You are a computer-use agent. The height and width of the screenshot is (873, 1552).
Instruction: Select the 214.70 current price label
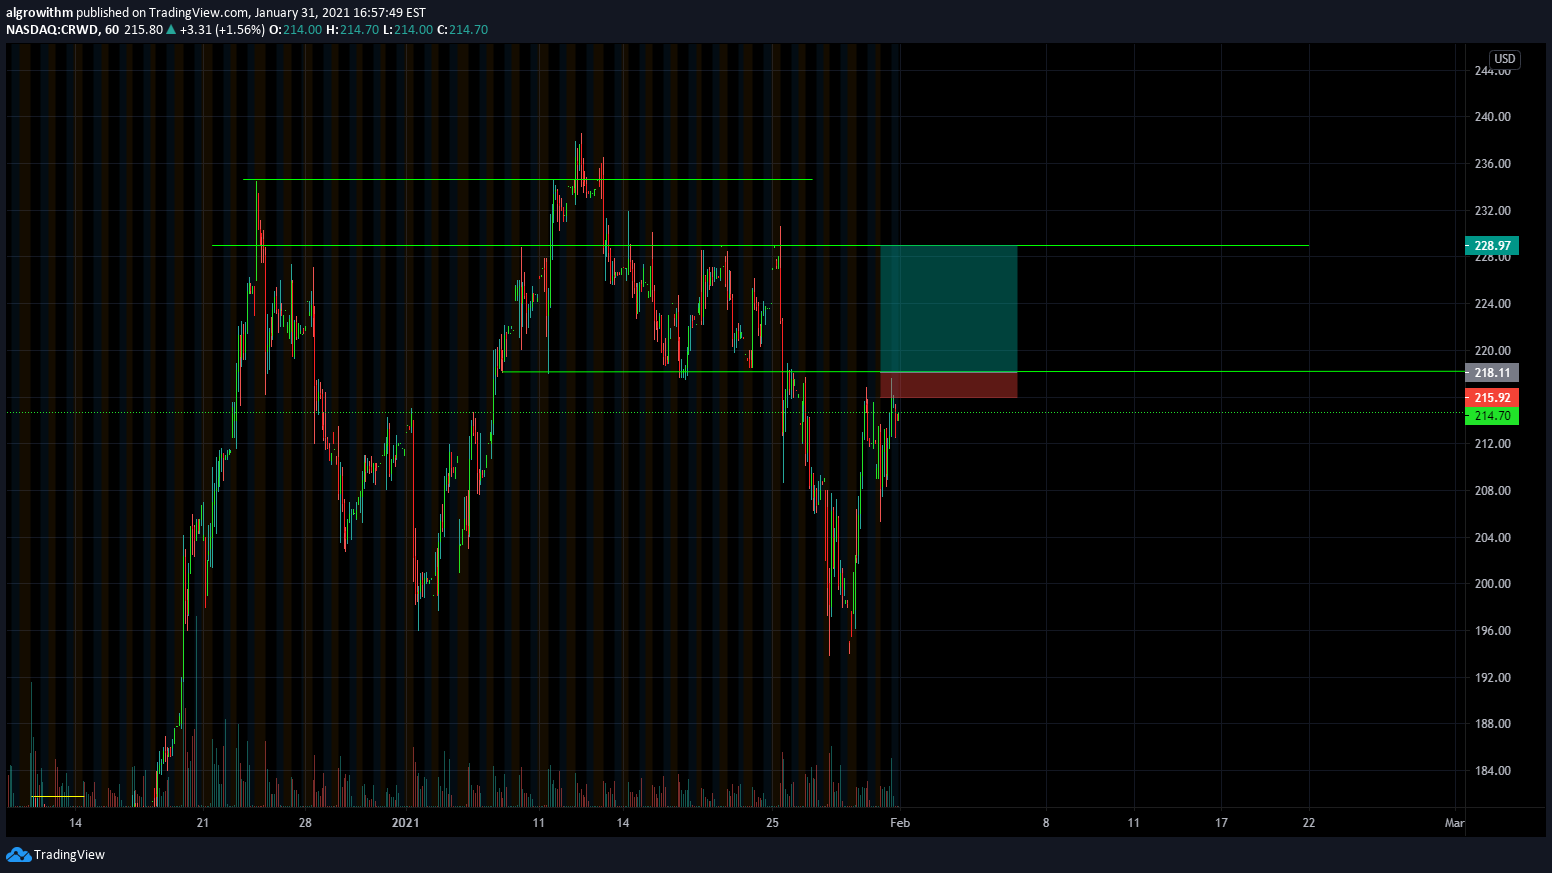point(1492,415)
